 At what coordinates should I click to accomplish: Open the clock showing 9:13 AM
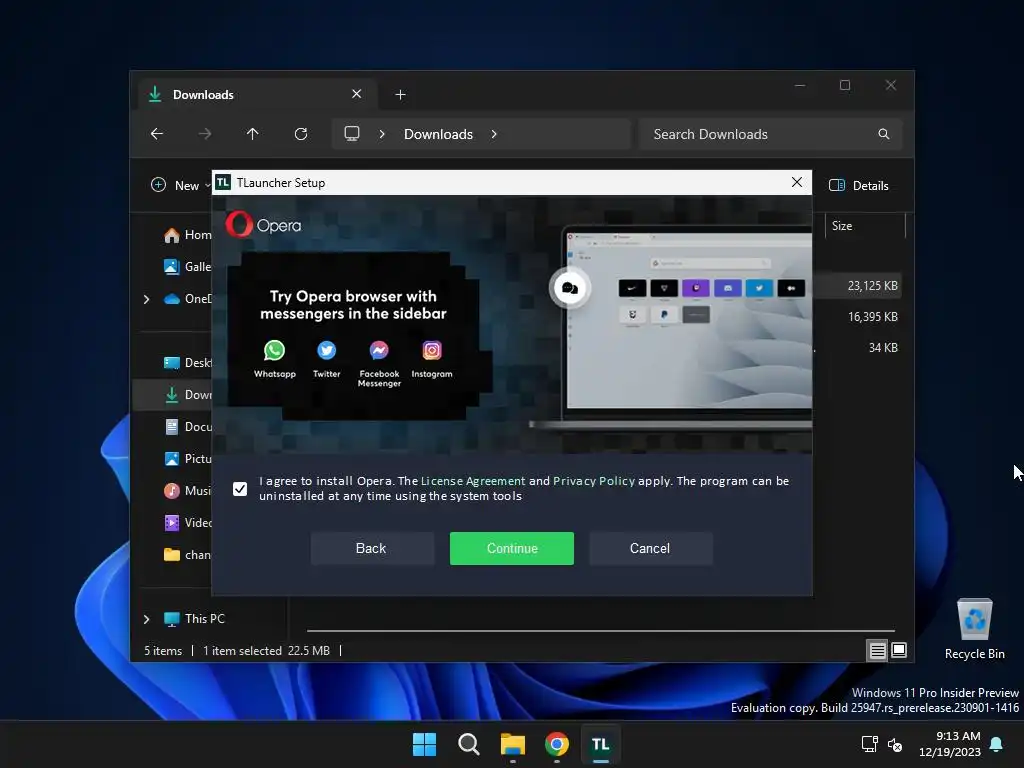point(950,744)
